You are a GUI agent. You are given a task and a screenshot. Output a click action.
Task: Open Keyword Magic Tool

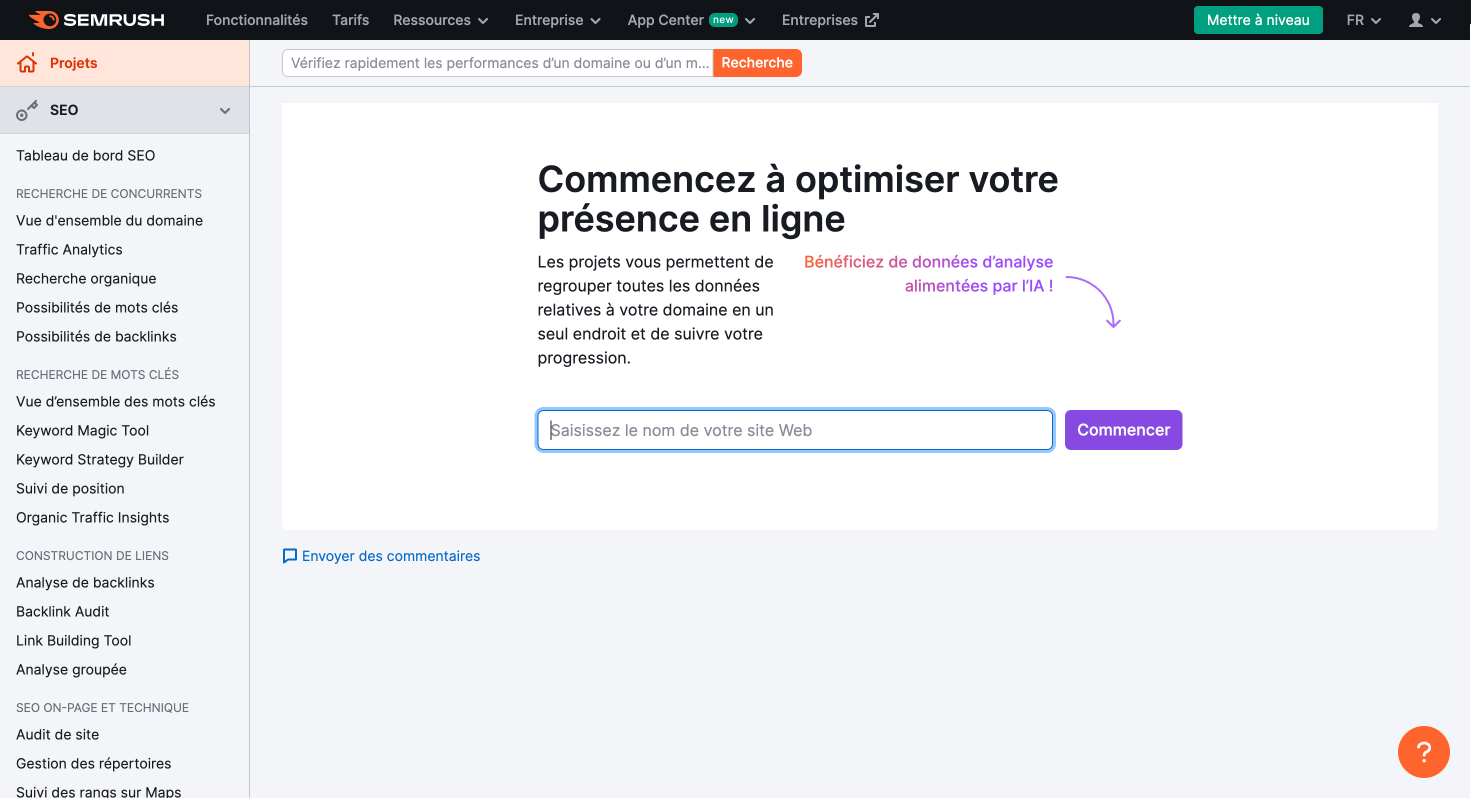click(x=83, y=431)
